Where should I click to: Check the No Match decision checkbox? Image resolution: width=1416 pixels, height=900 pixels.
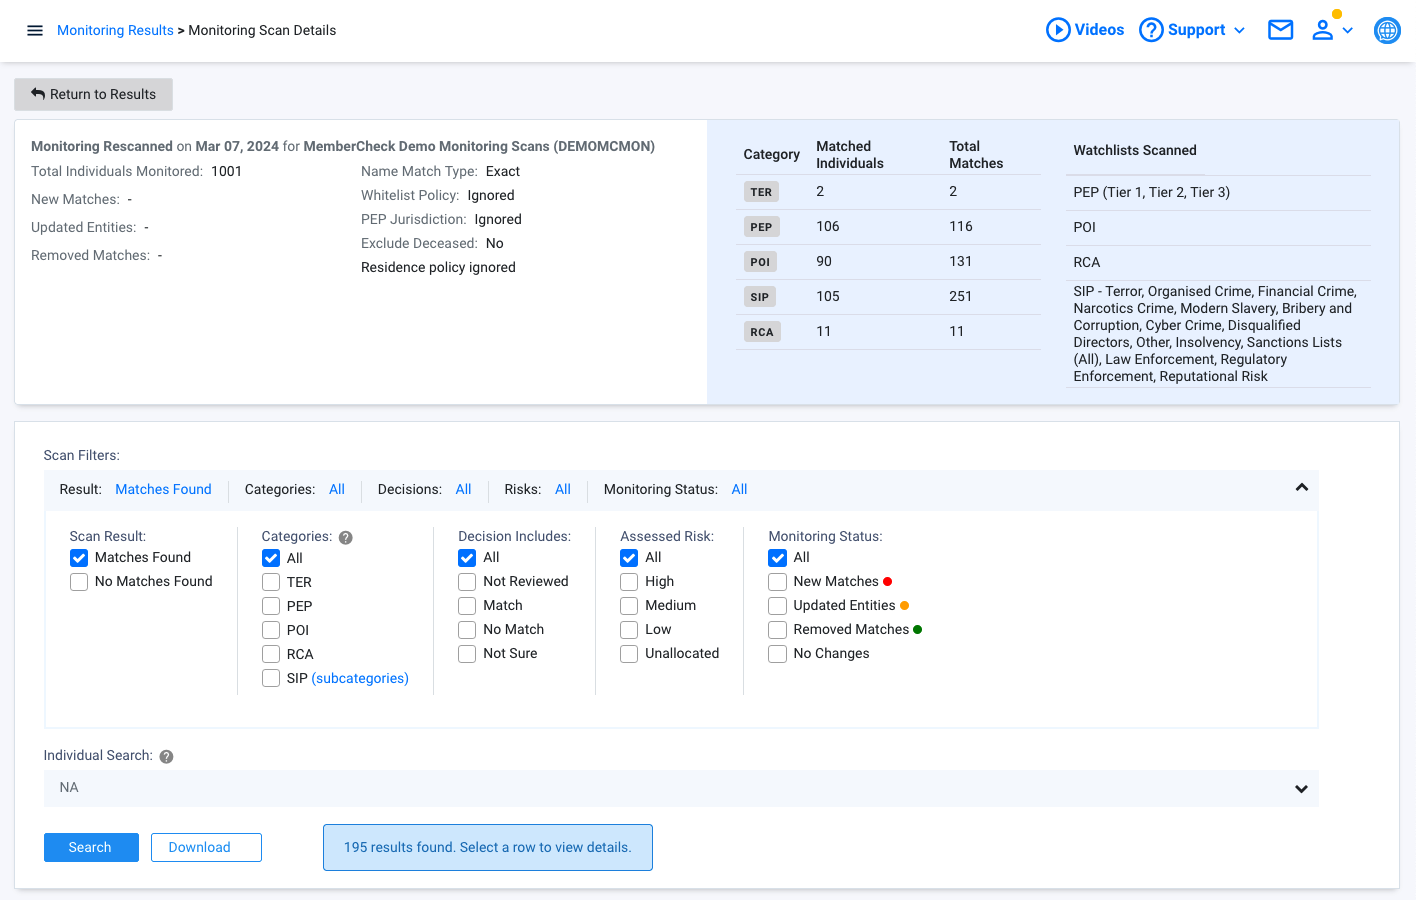click(x=467, y=630)
